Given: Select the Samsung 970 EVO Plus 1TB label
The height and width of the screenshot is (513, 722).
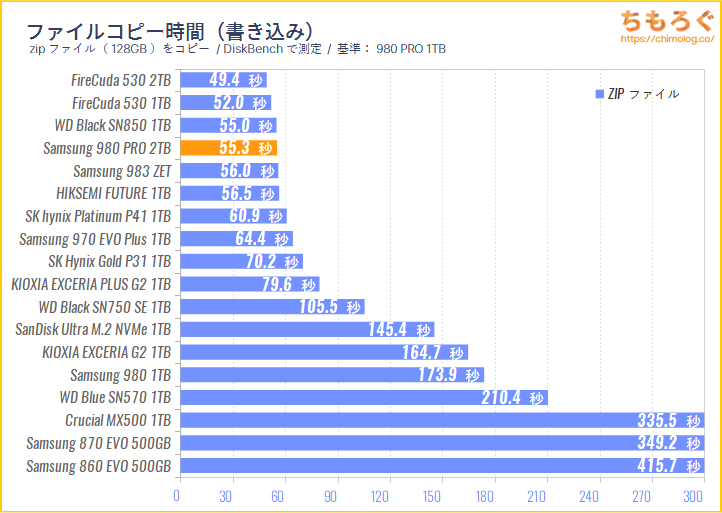Looking at the screenshot, I should 95,239.
